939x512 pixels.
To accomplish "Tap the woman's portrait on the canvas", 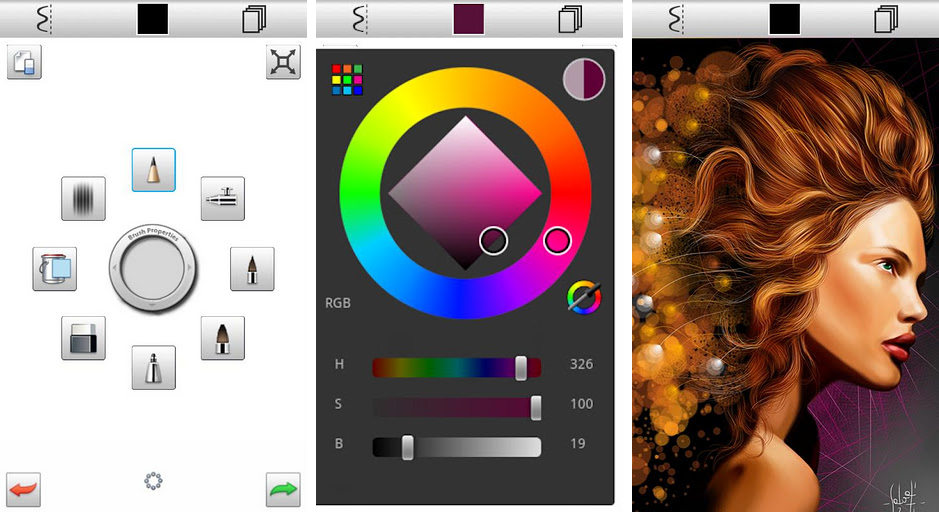I will point(786,275).
